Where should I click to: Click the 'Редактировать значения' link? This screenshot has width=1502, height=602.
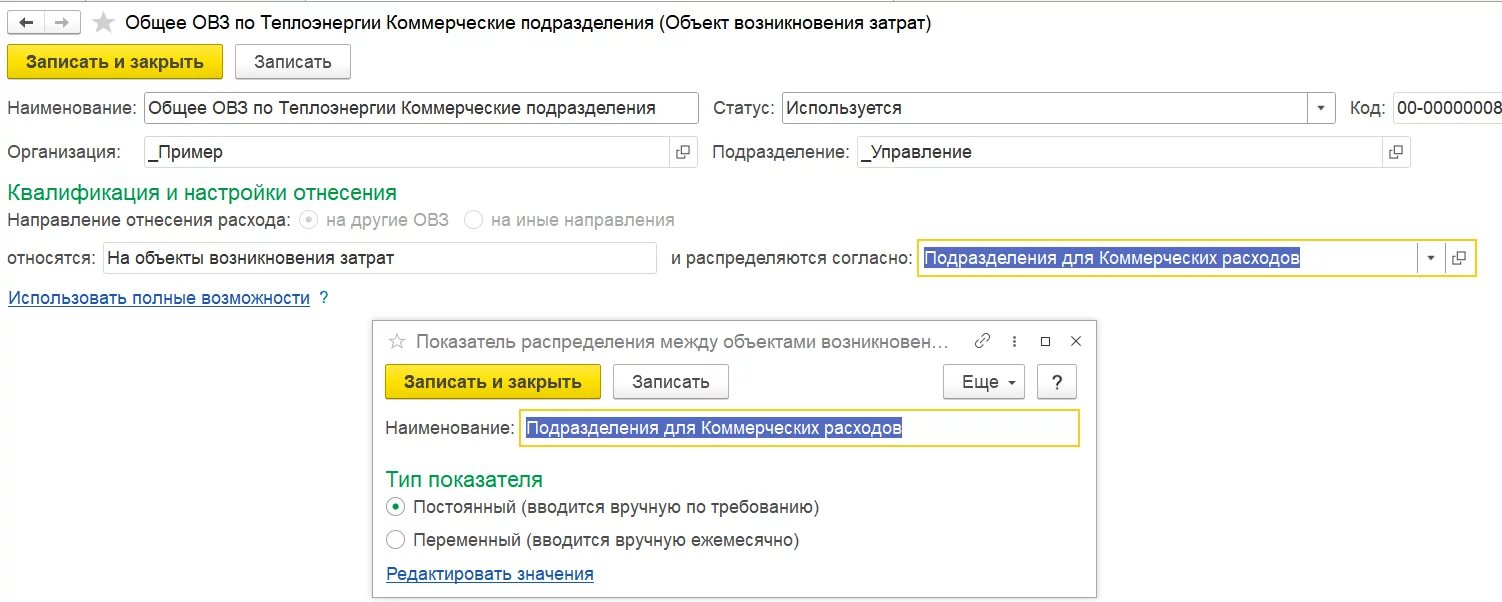(490, 574)
